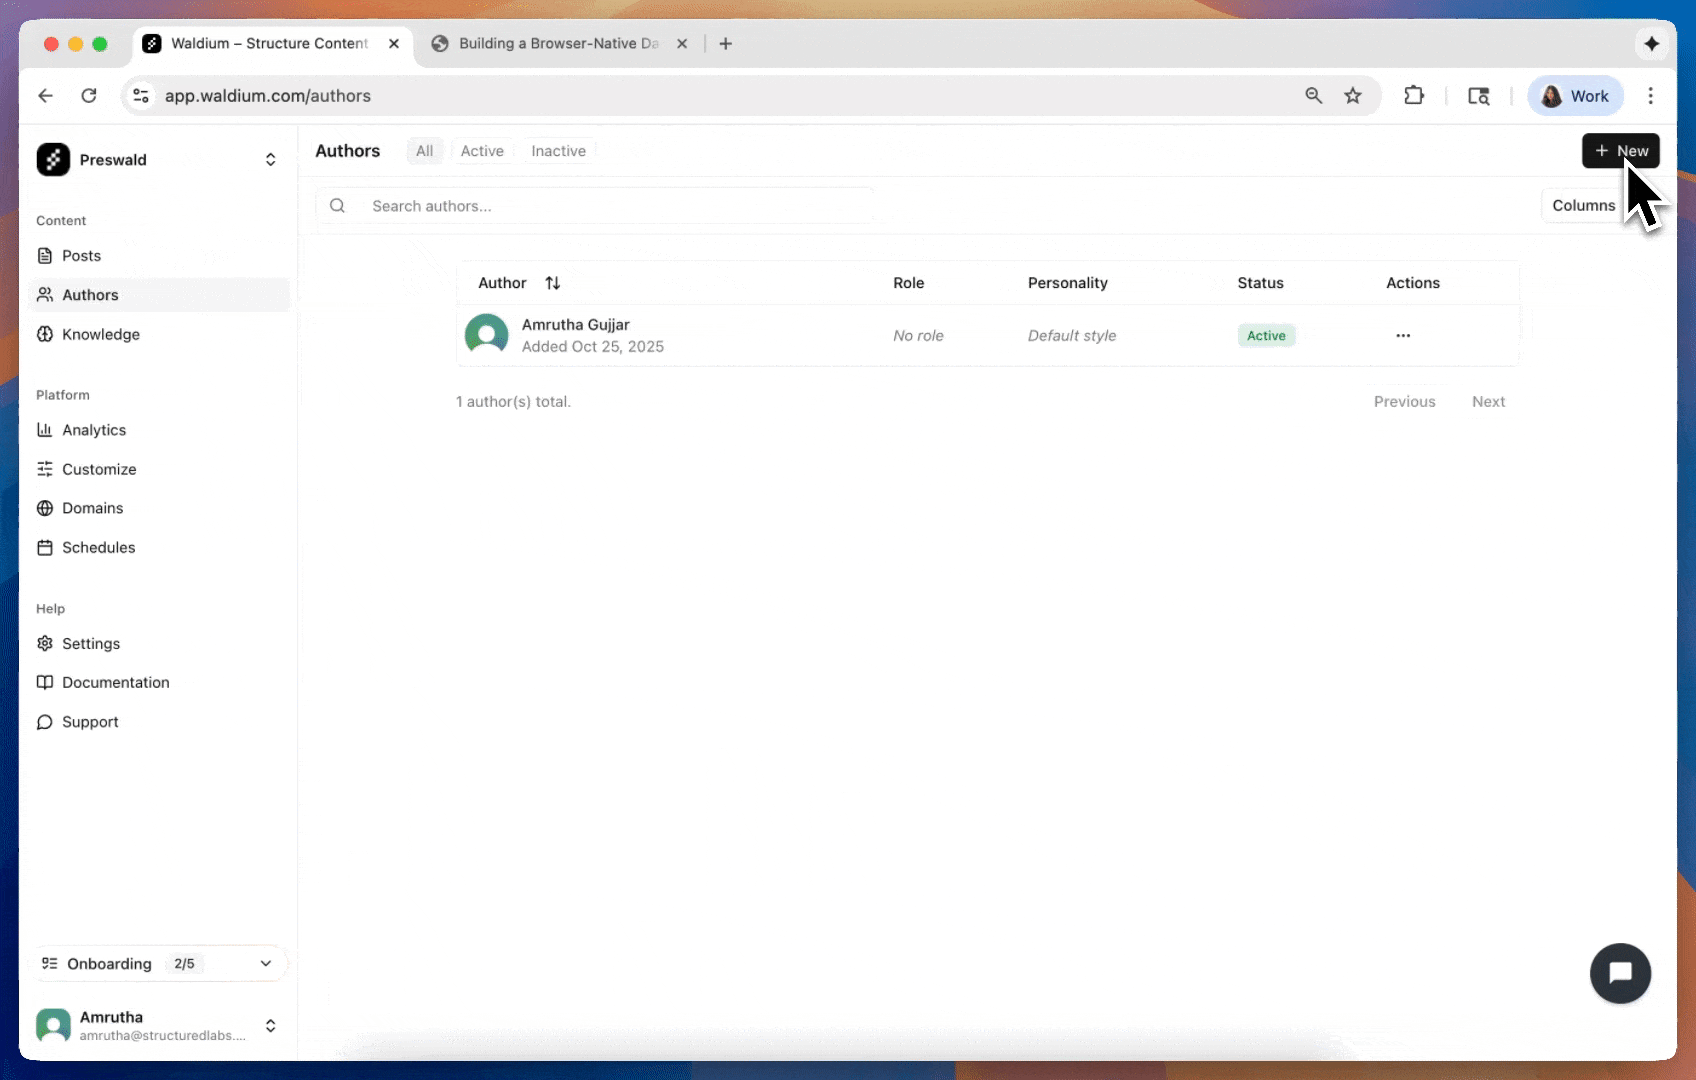Open the workspace switcher chevron
The height and width of the screenshot is (1080, 1696).
click(270, 159)
